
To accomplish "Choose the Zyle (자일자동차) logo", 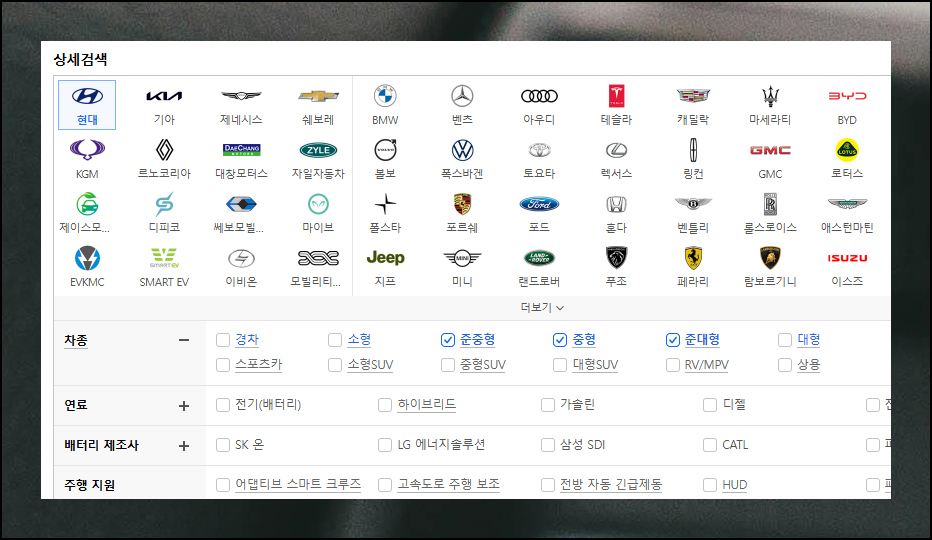I will click(318, 150).
